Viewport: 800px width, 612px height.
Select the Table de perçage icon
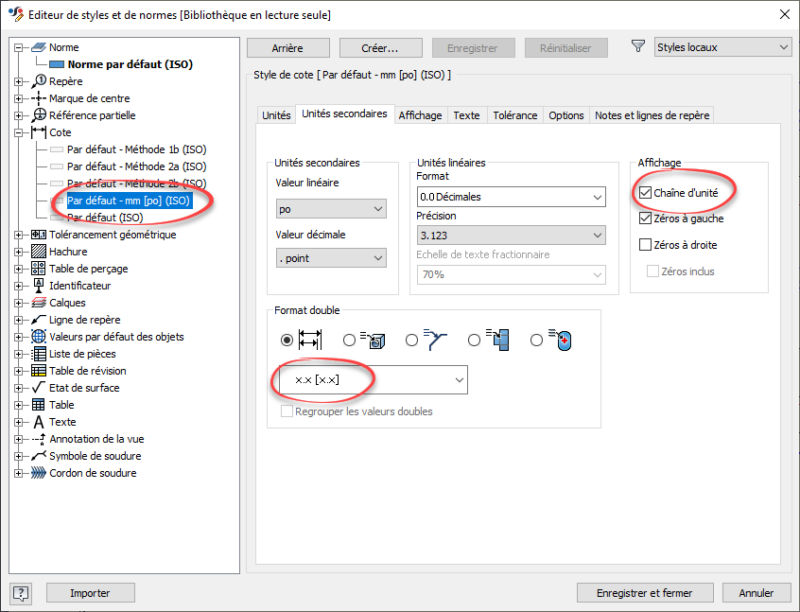[x=39, y=269]
